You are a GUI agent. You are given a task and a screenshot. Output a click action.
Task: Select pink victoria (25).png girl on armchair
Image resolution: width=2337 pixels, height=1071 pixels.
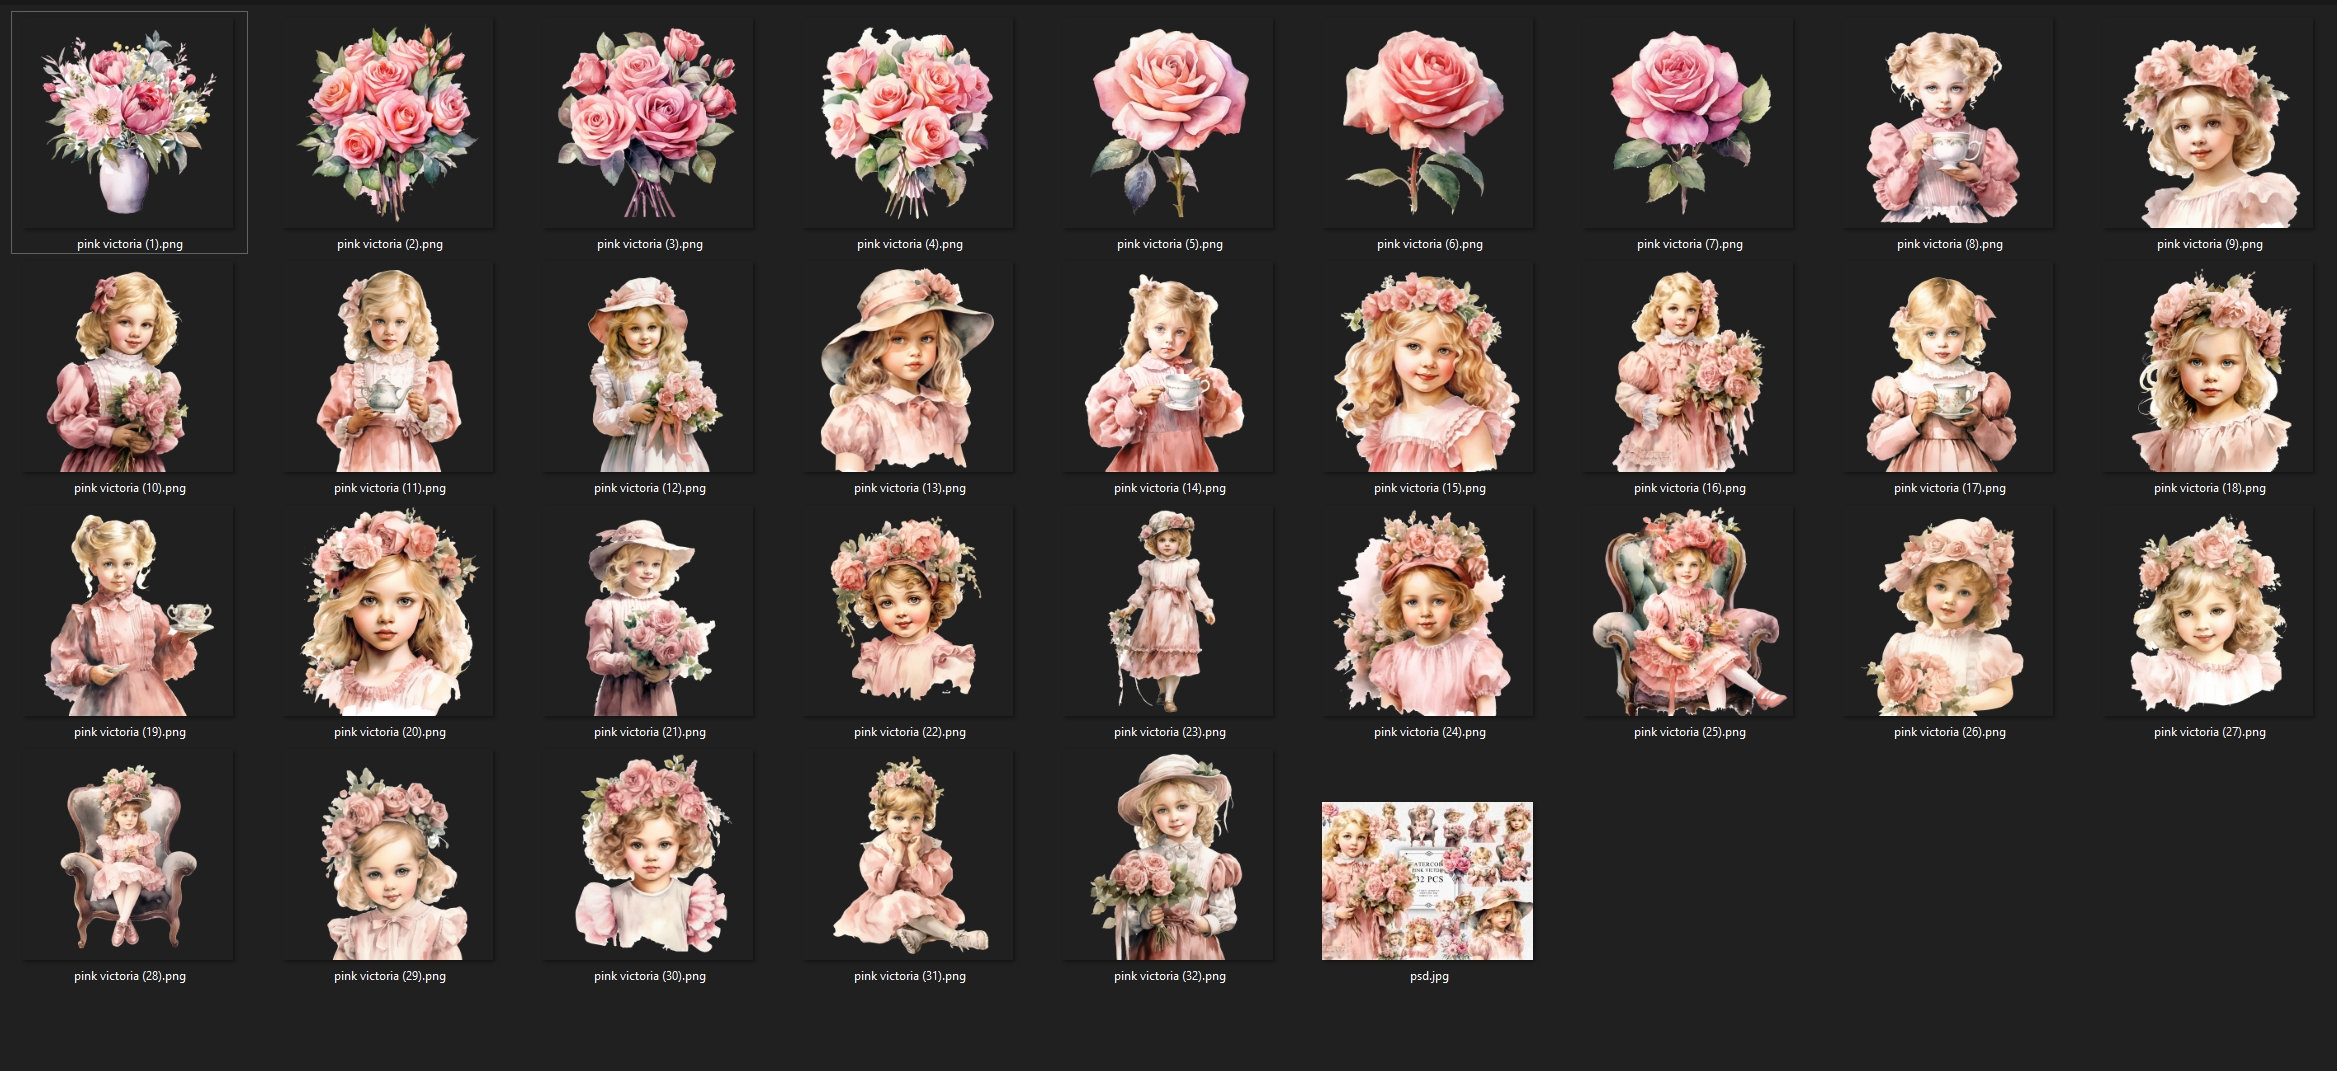[1686, 614]
